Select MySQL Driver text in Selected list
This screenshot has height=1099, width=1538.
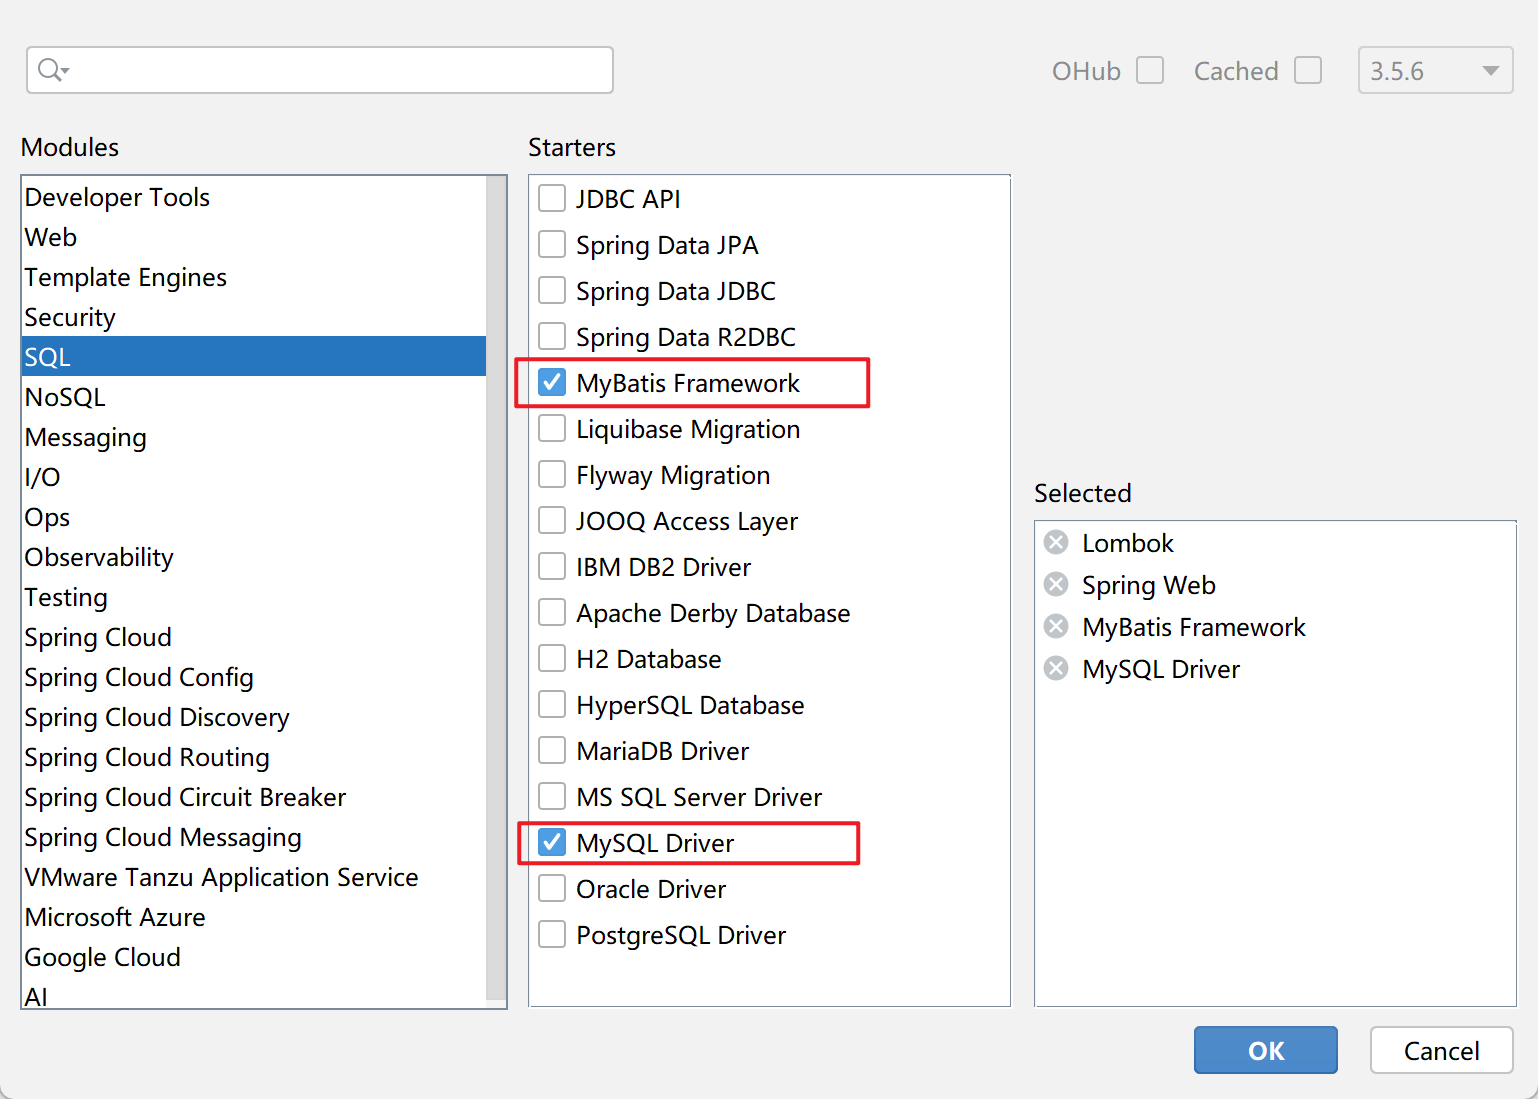1161,669
